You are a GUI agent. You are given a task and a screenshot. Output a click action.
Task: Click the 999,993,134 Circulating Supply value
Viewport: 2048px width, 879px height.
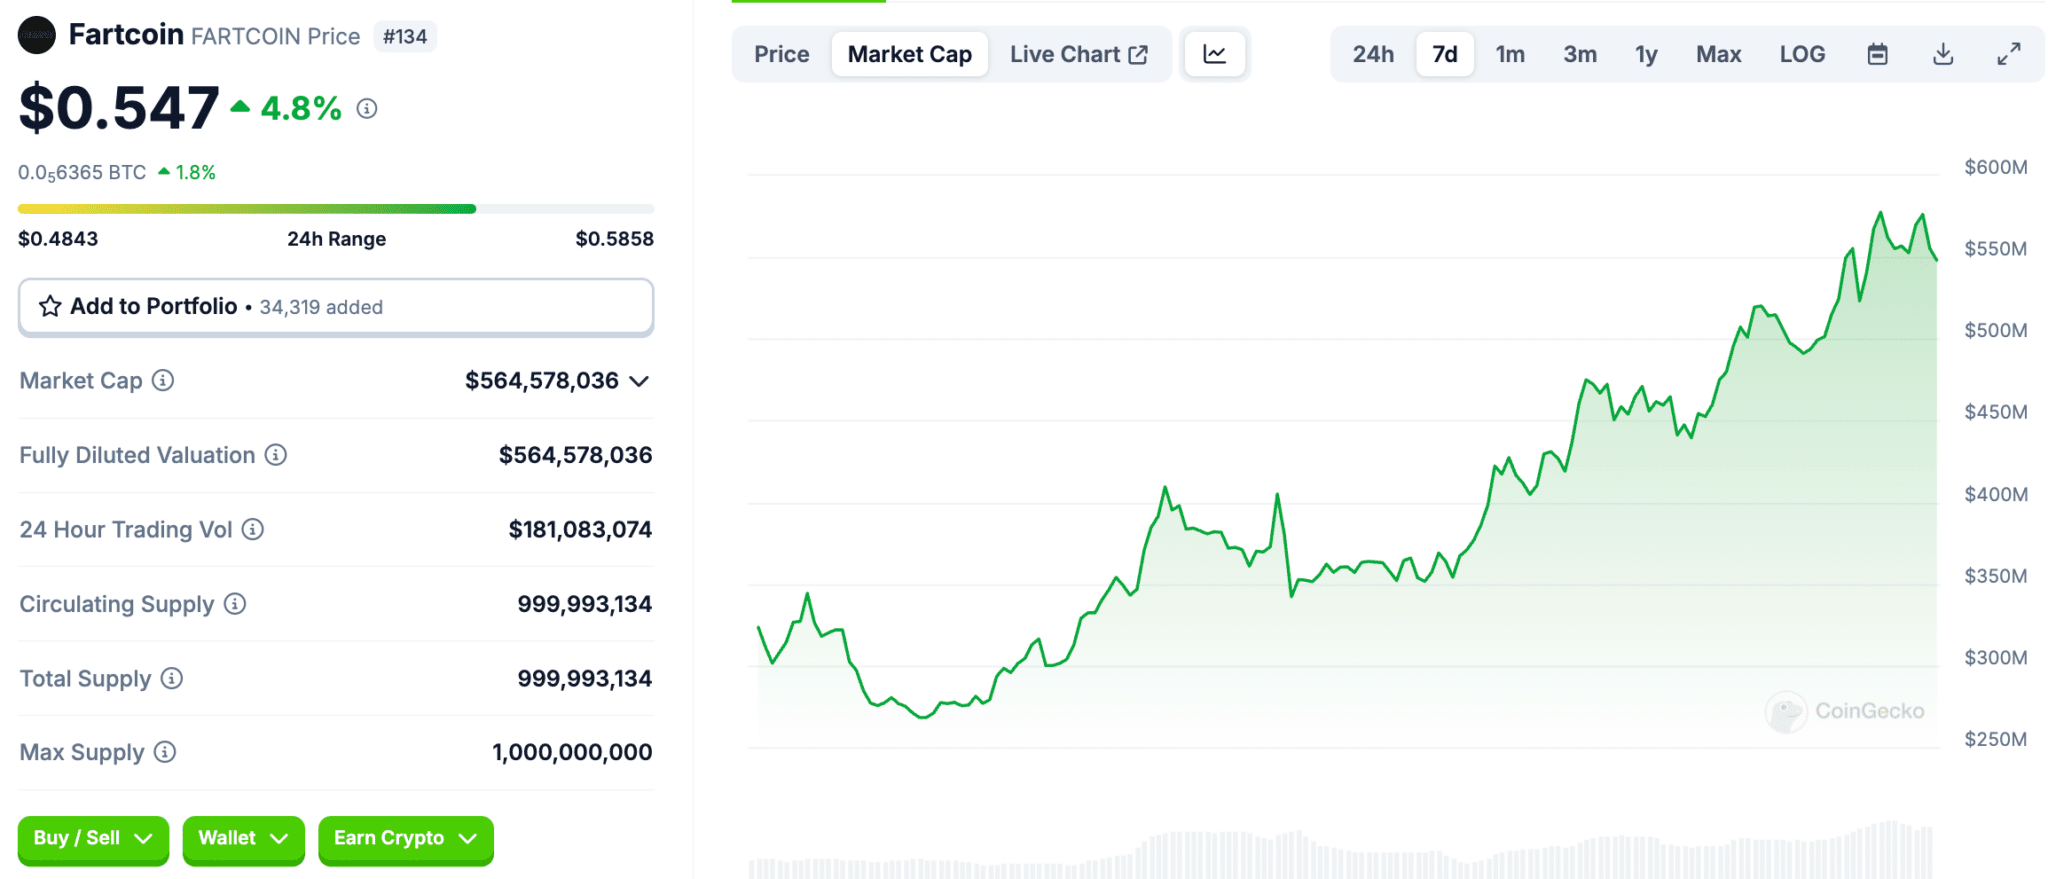(584, 604)
